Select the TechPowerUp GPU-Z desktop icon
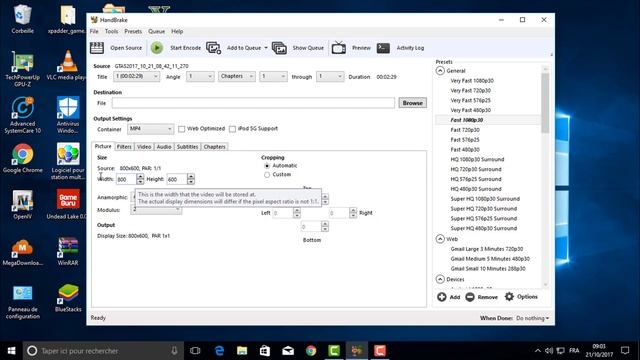Image resolution: width=640 pixels, height=360 pixels. click(x=22, y=69)
